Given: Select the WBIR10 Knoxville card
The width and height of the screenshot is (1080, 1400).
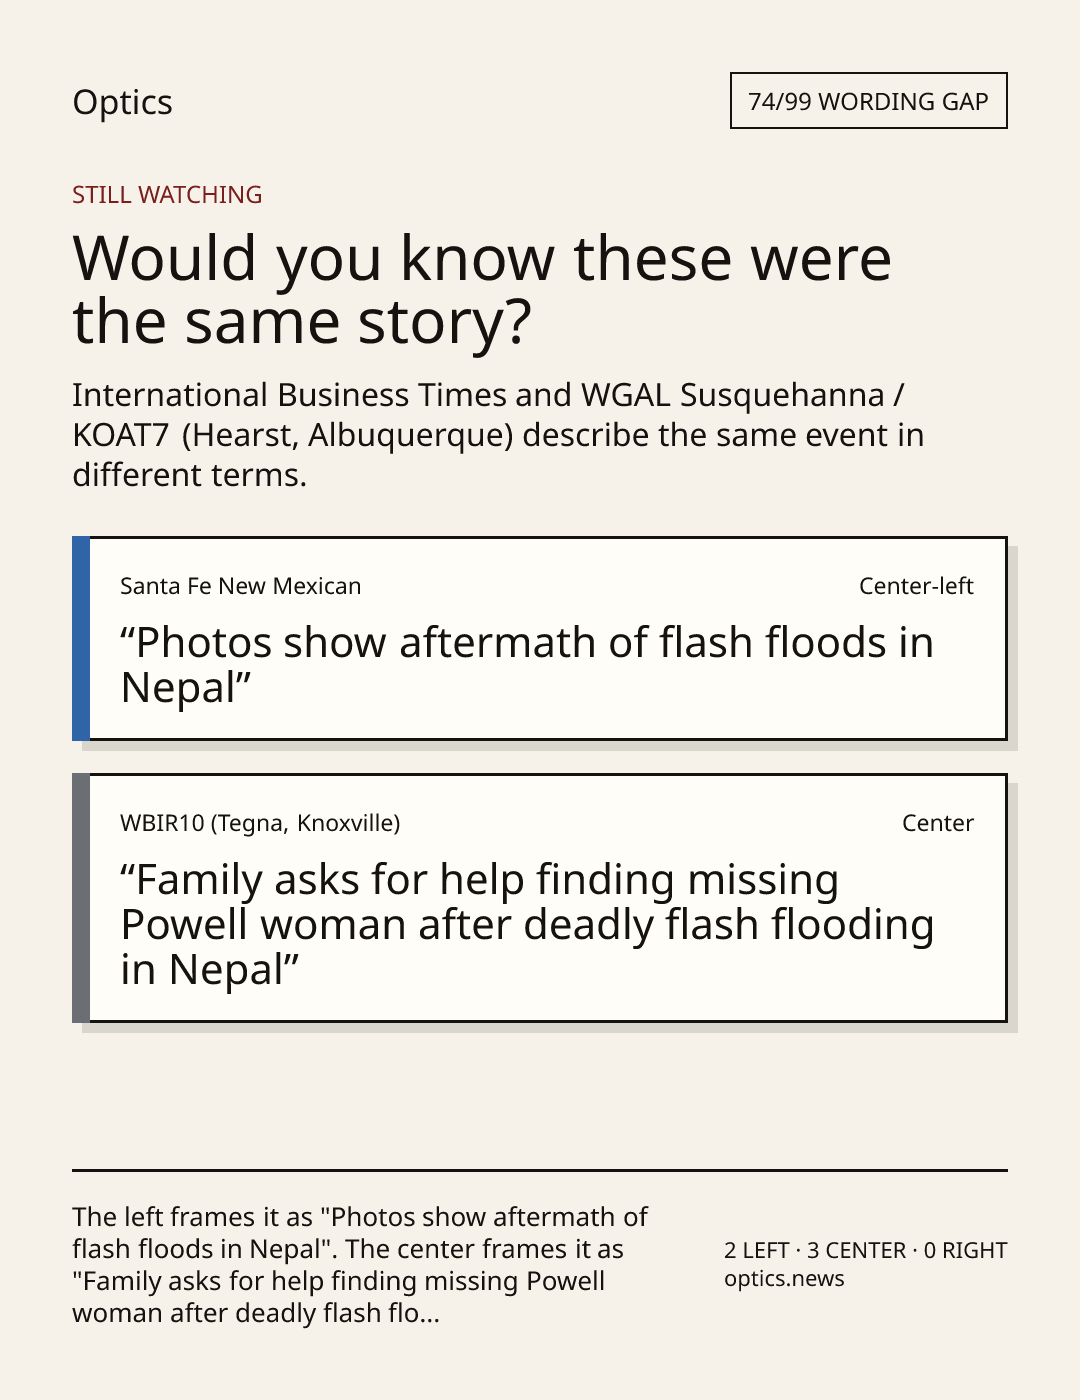Looking at the screenshot, I should (x=540, y=898).
